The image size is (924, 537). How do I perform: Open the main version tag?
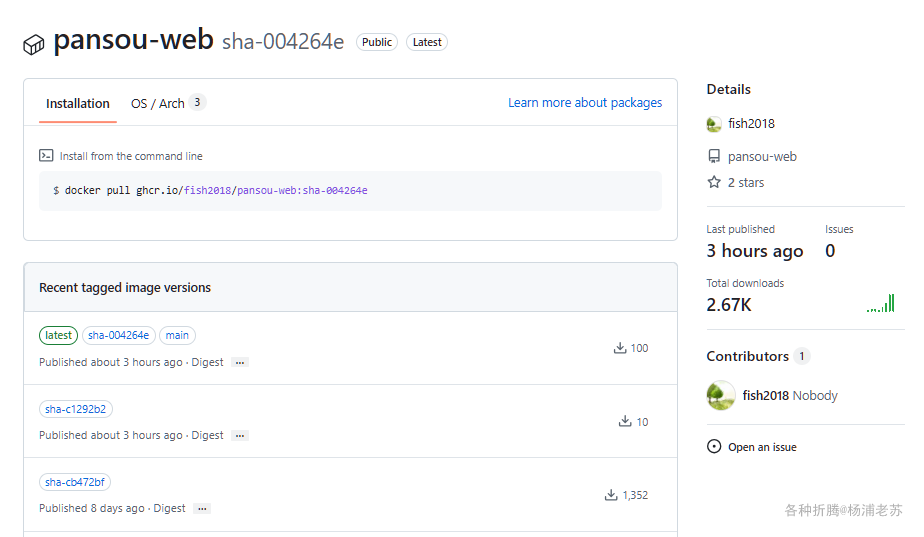tap(177, 335)
